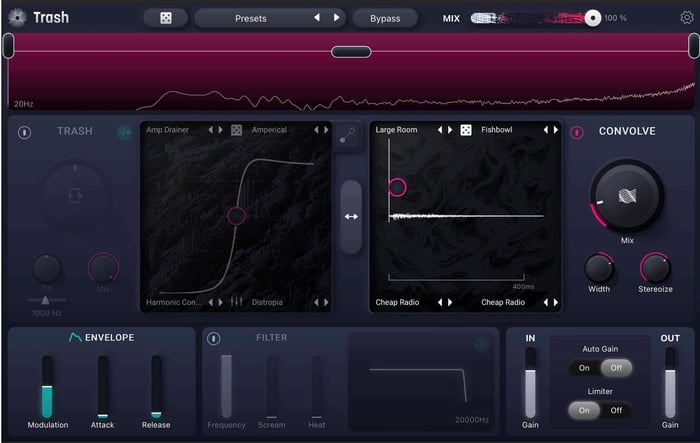
Task: Randomize the Trash distortion pad dice
Action: (x=237, y=130)
